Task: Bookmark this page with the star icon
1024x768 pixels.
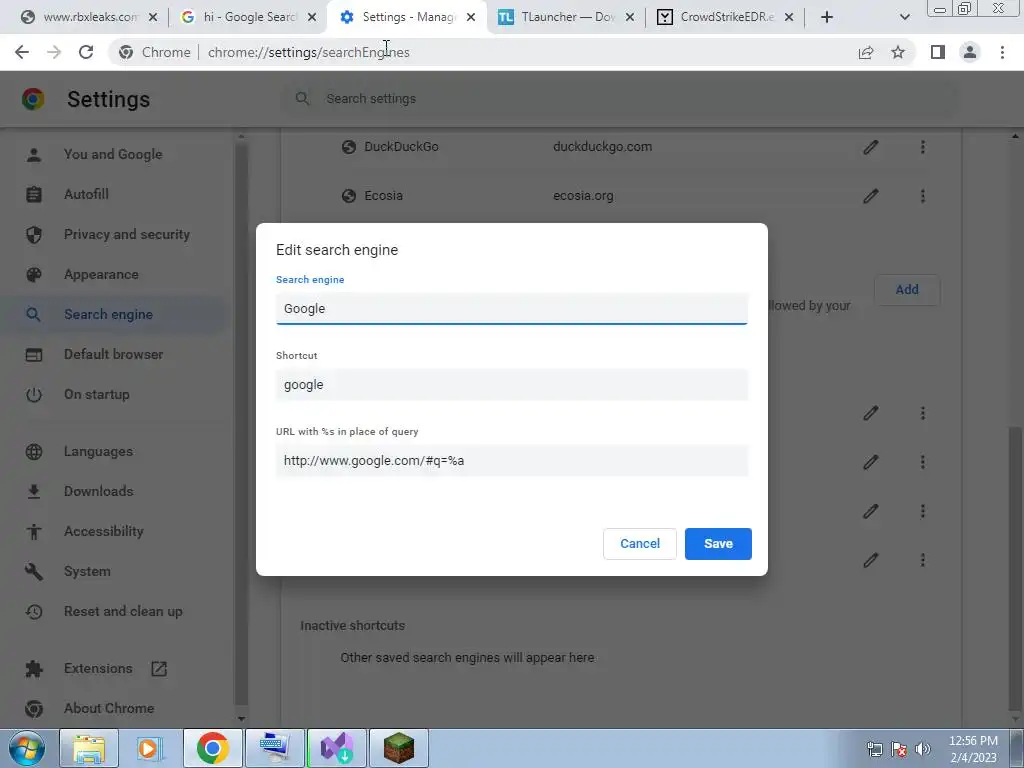Action: pos(898,52)
